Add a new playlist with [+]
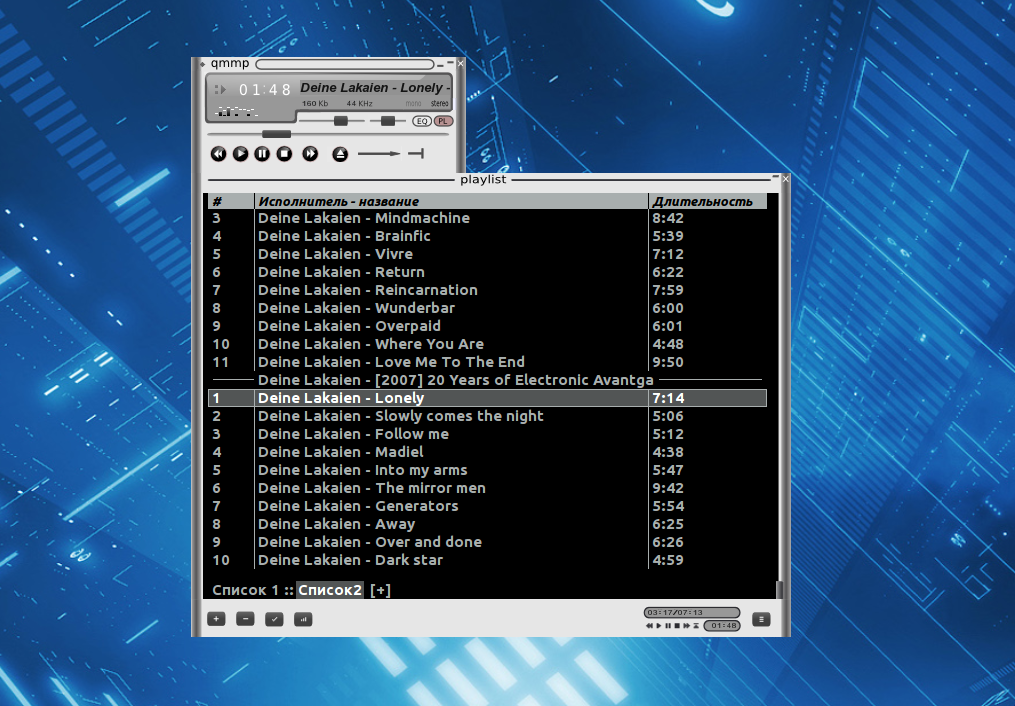Viewport: 1015px width, 706px height. point(380,590)
